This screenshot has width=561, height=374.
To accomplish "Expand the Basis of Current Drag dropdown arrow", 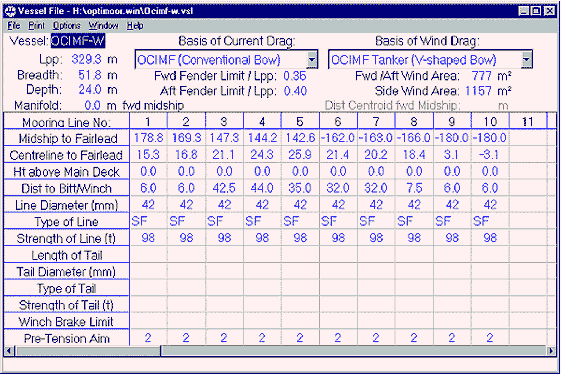I will tap(312, 60).
